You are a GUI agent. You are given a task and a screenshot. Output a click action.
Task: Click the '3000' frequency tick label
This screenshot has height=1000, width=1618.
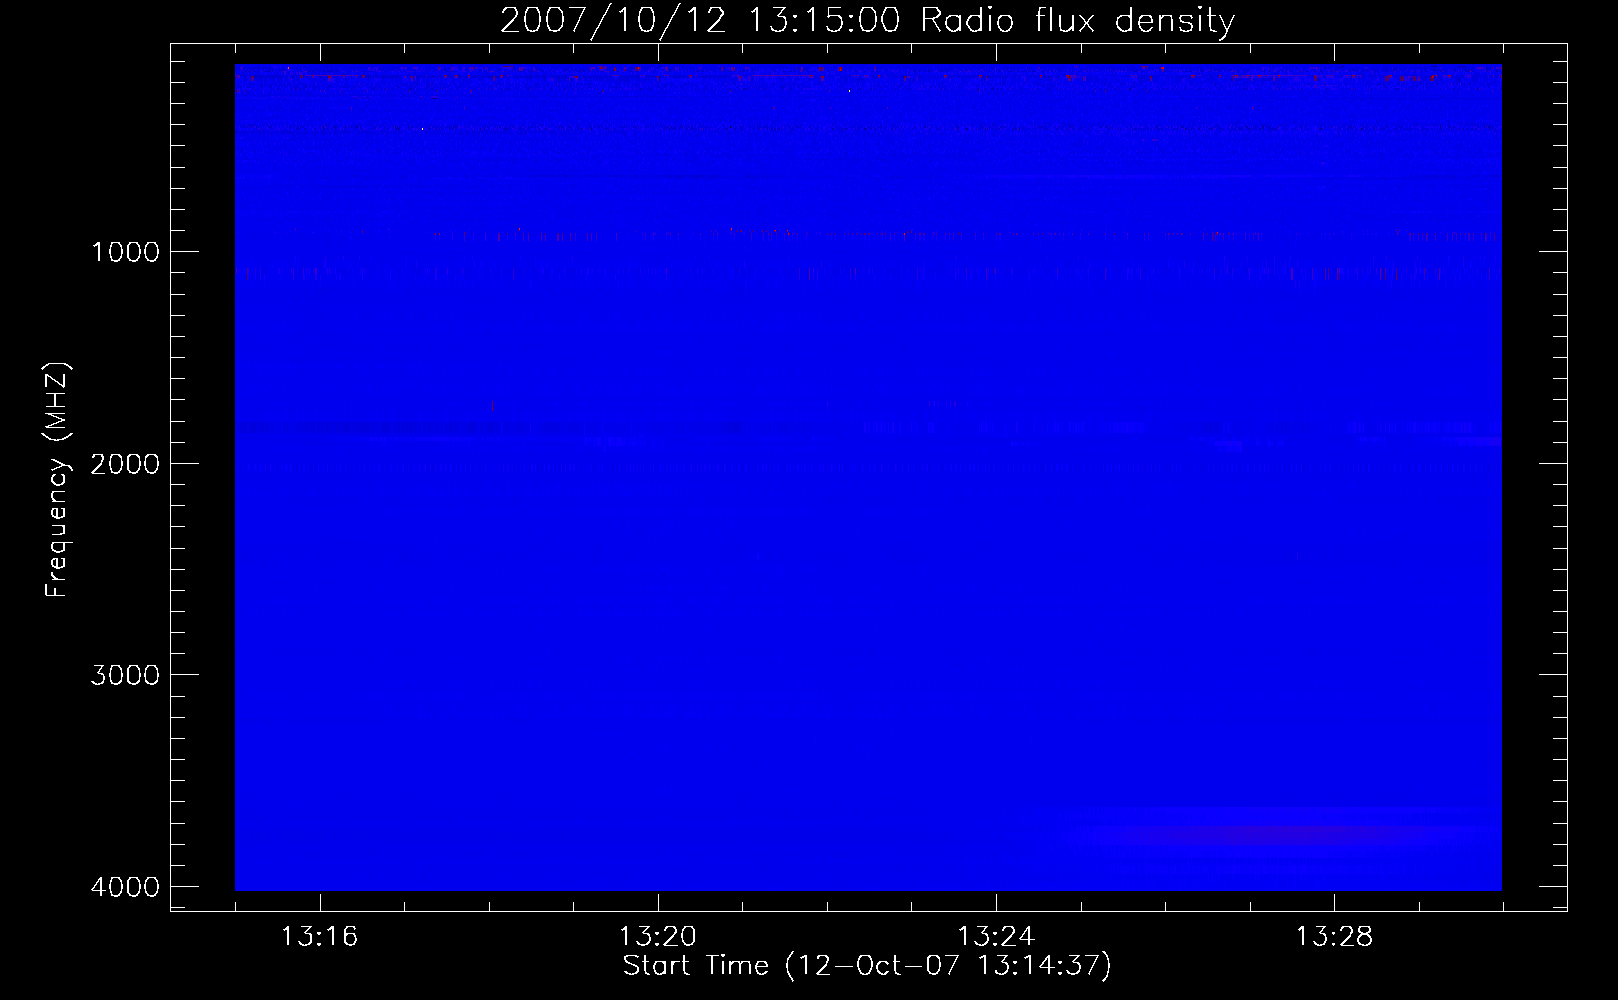(125, 675)
